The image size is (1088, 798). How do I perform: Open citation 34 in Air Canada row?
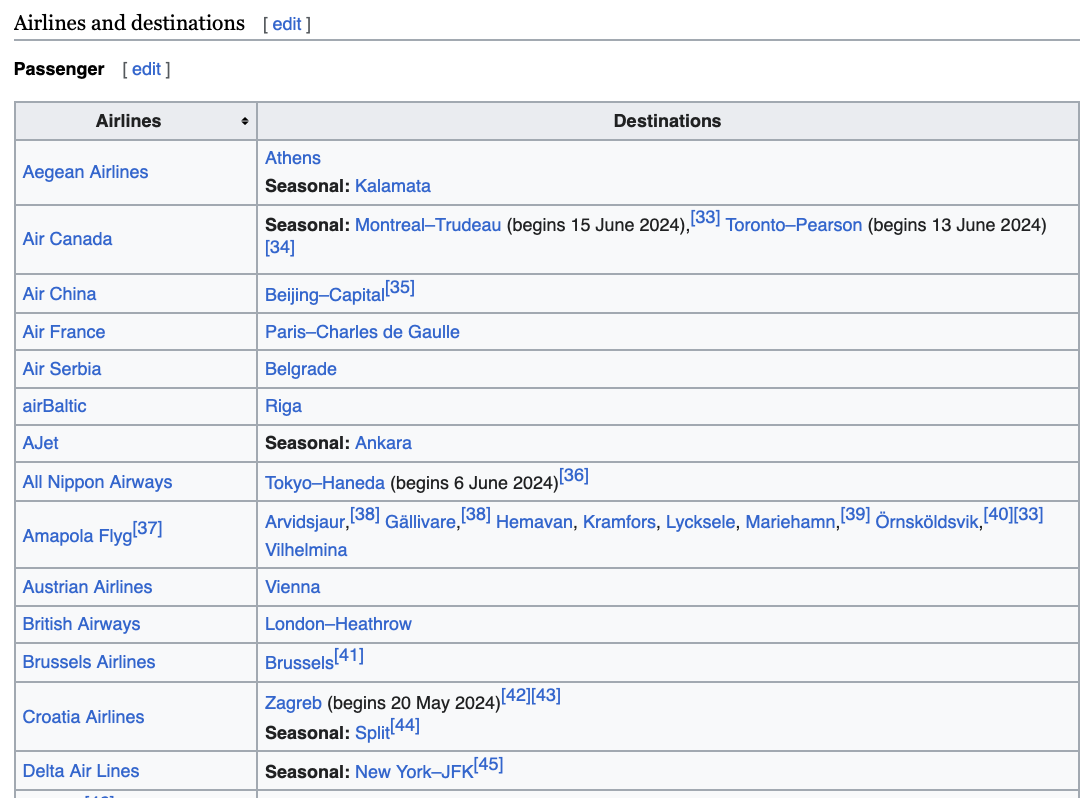(280, 247)
